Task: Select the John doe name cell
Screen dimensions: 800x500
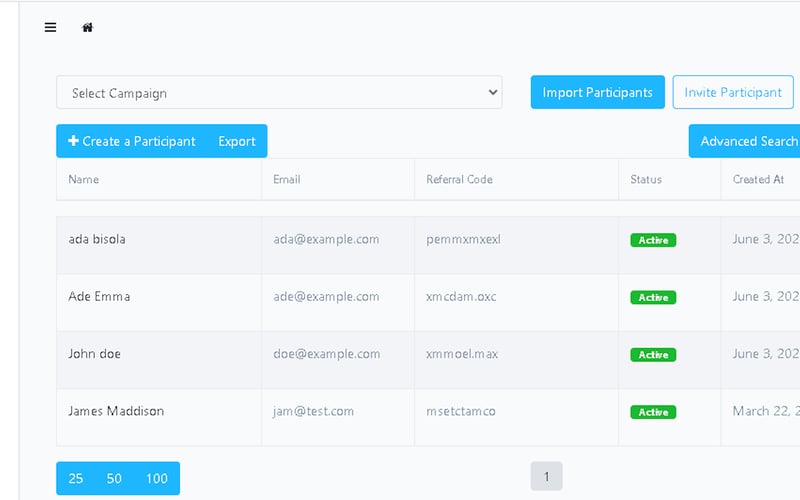Action: [159, 360]
